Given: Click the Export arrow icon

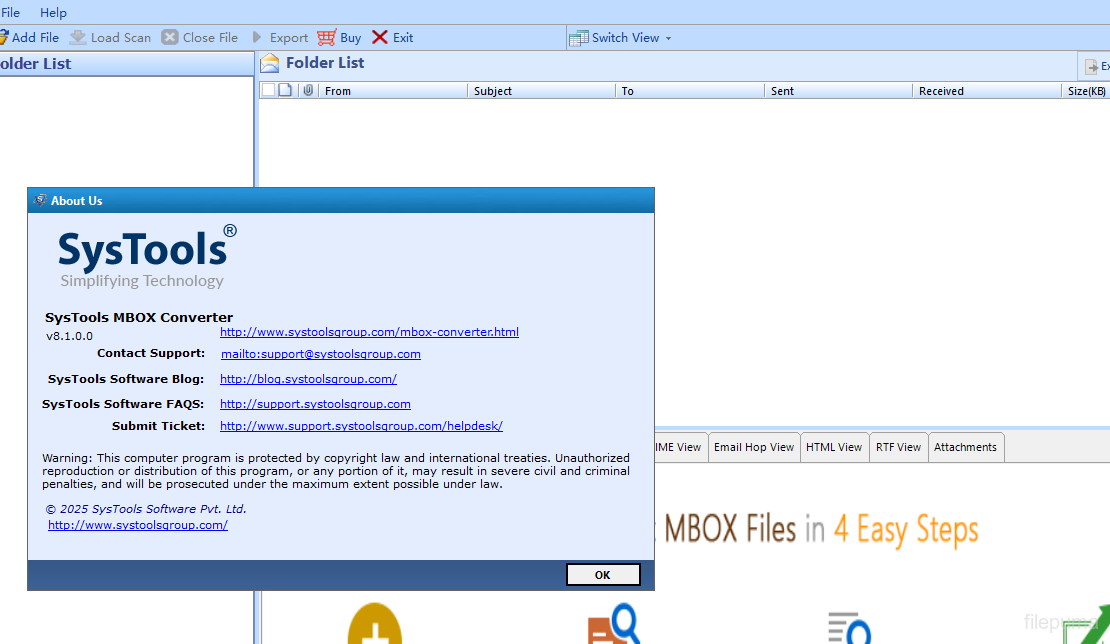Looking at the screenshot, I should (x=257, y=37).
